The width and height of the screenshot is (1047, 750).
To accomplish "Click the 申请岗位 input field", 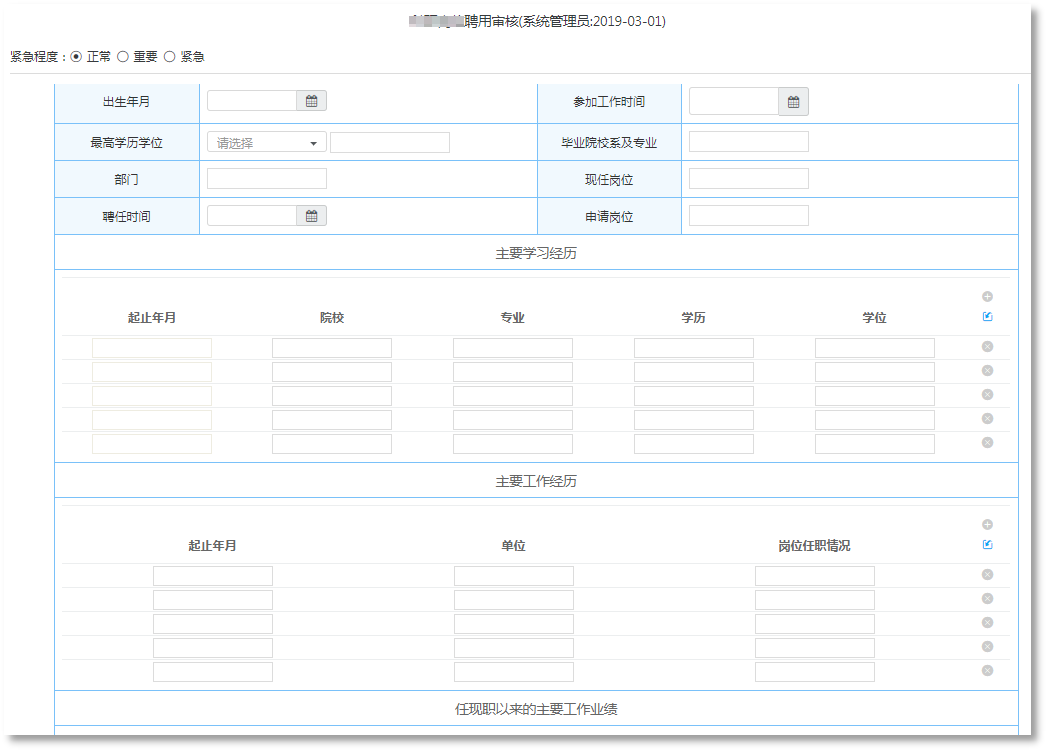I will 748,216.
